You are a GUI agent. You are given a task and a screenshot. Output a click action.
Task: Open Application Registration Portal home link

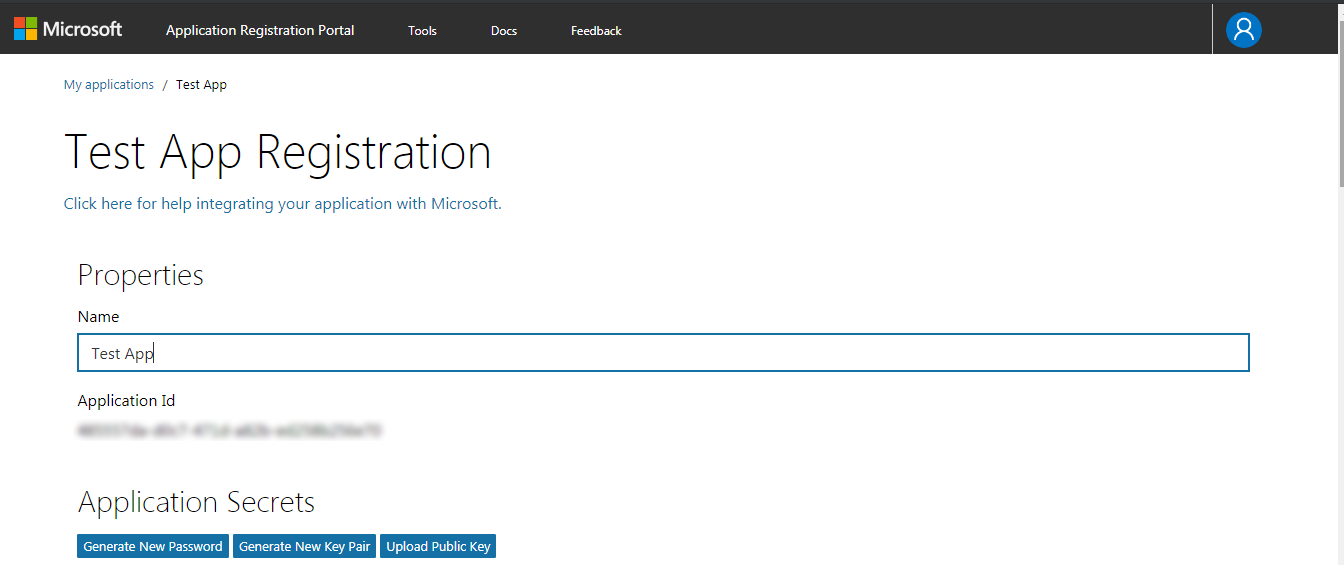pyautogui.click(x=260, y=30)
